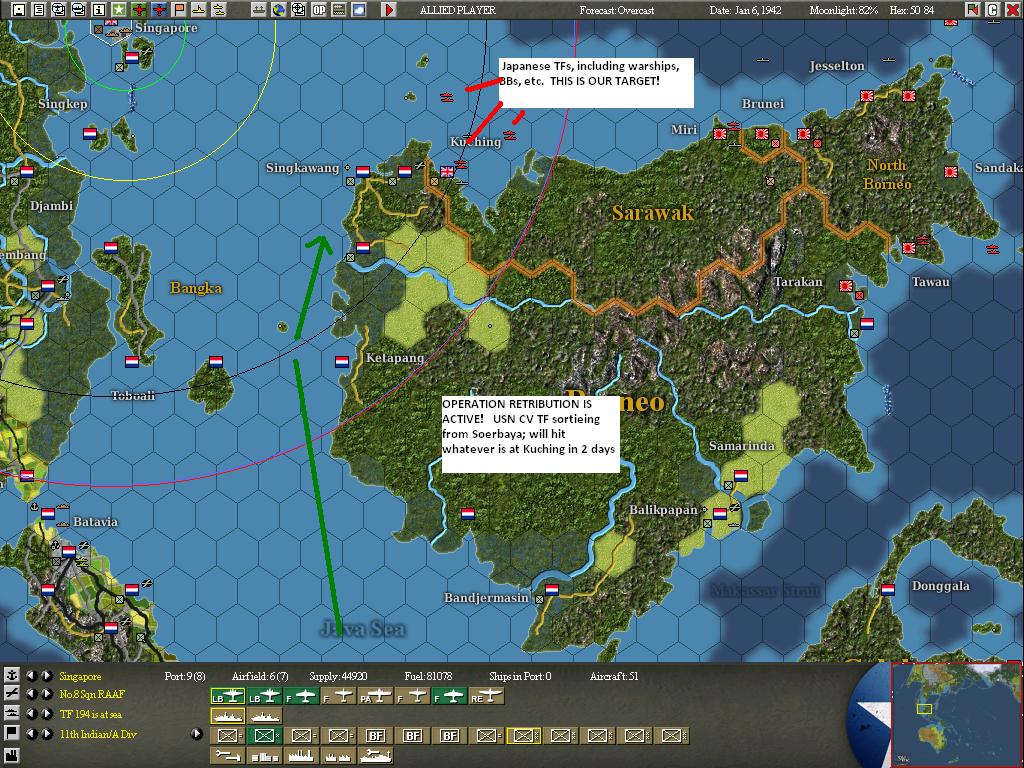
Task: Open the info 'i' icon in top toolbar
Action: 99,10
